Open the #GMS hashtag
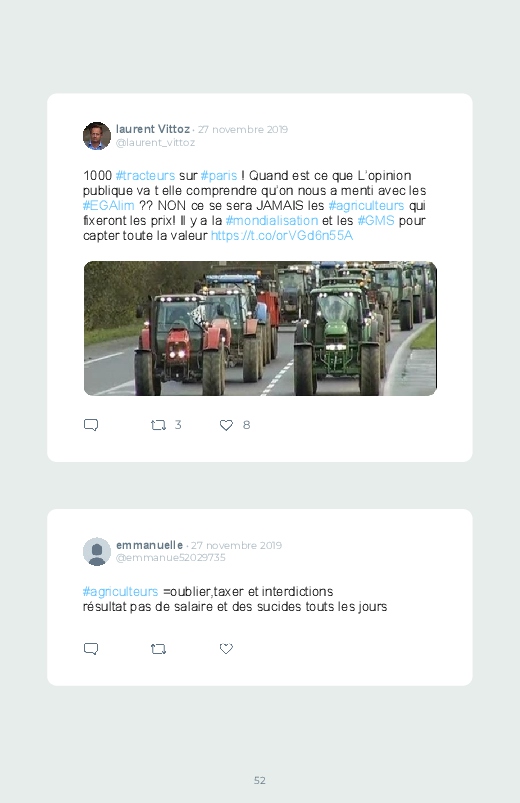The width and height of the screenshot is (520, 803). [376, 221]
